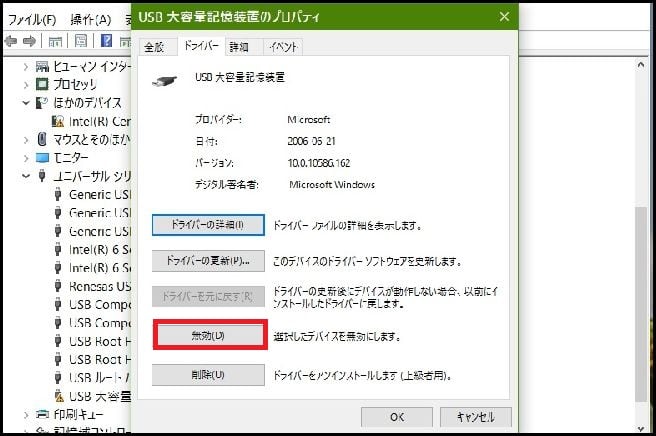Click the ドライバーを元に戻す(R) button
This screenshot has height=436, width=656.
coord(208,297)
